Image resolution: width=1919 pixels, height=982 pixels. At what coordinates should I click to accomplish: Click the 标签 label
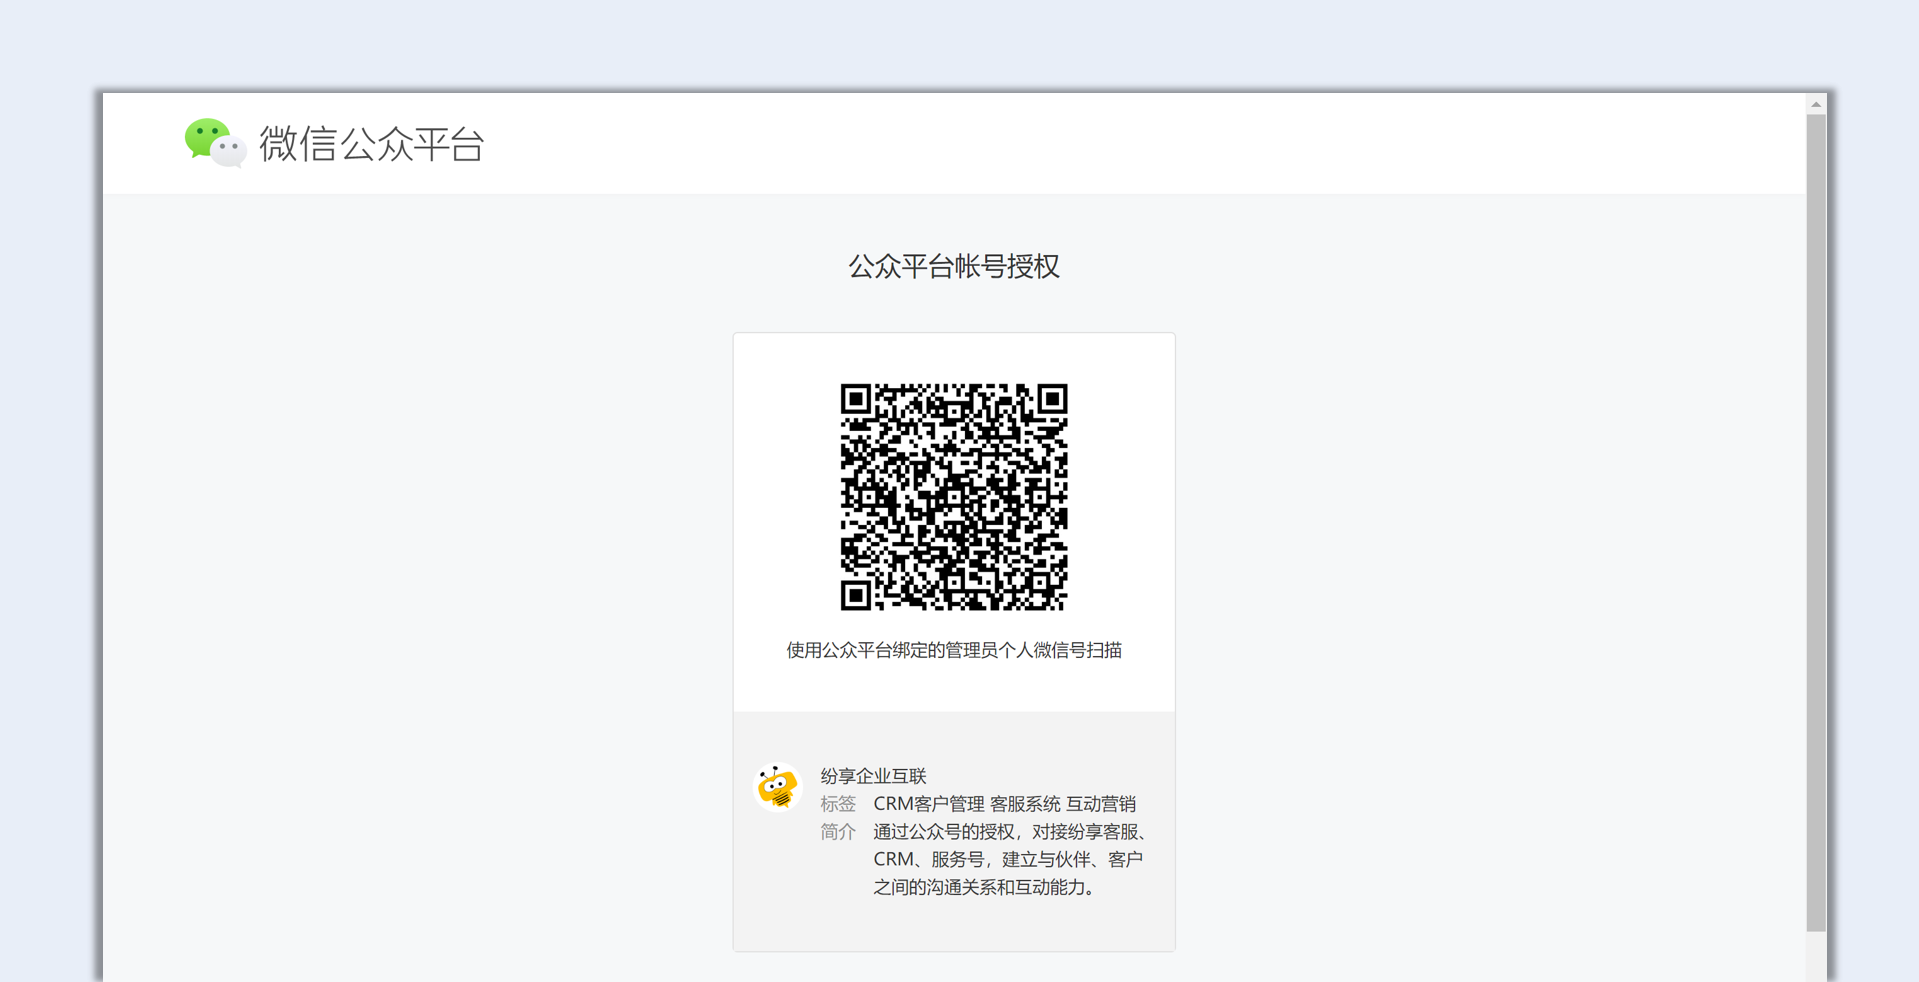tap(838, 804)
